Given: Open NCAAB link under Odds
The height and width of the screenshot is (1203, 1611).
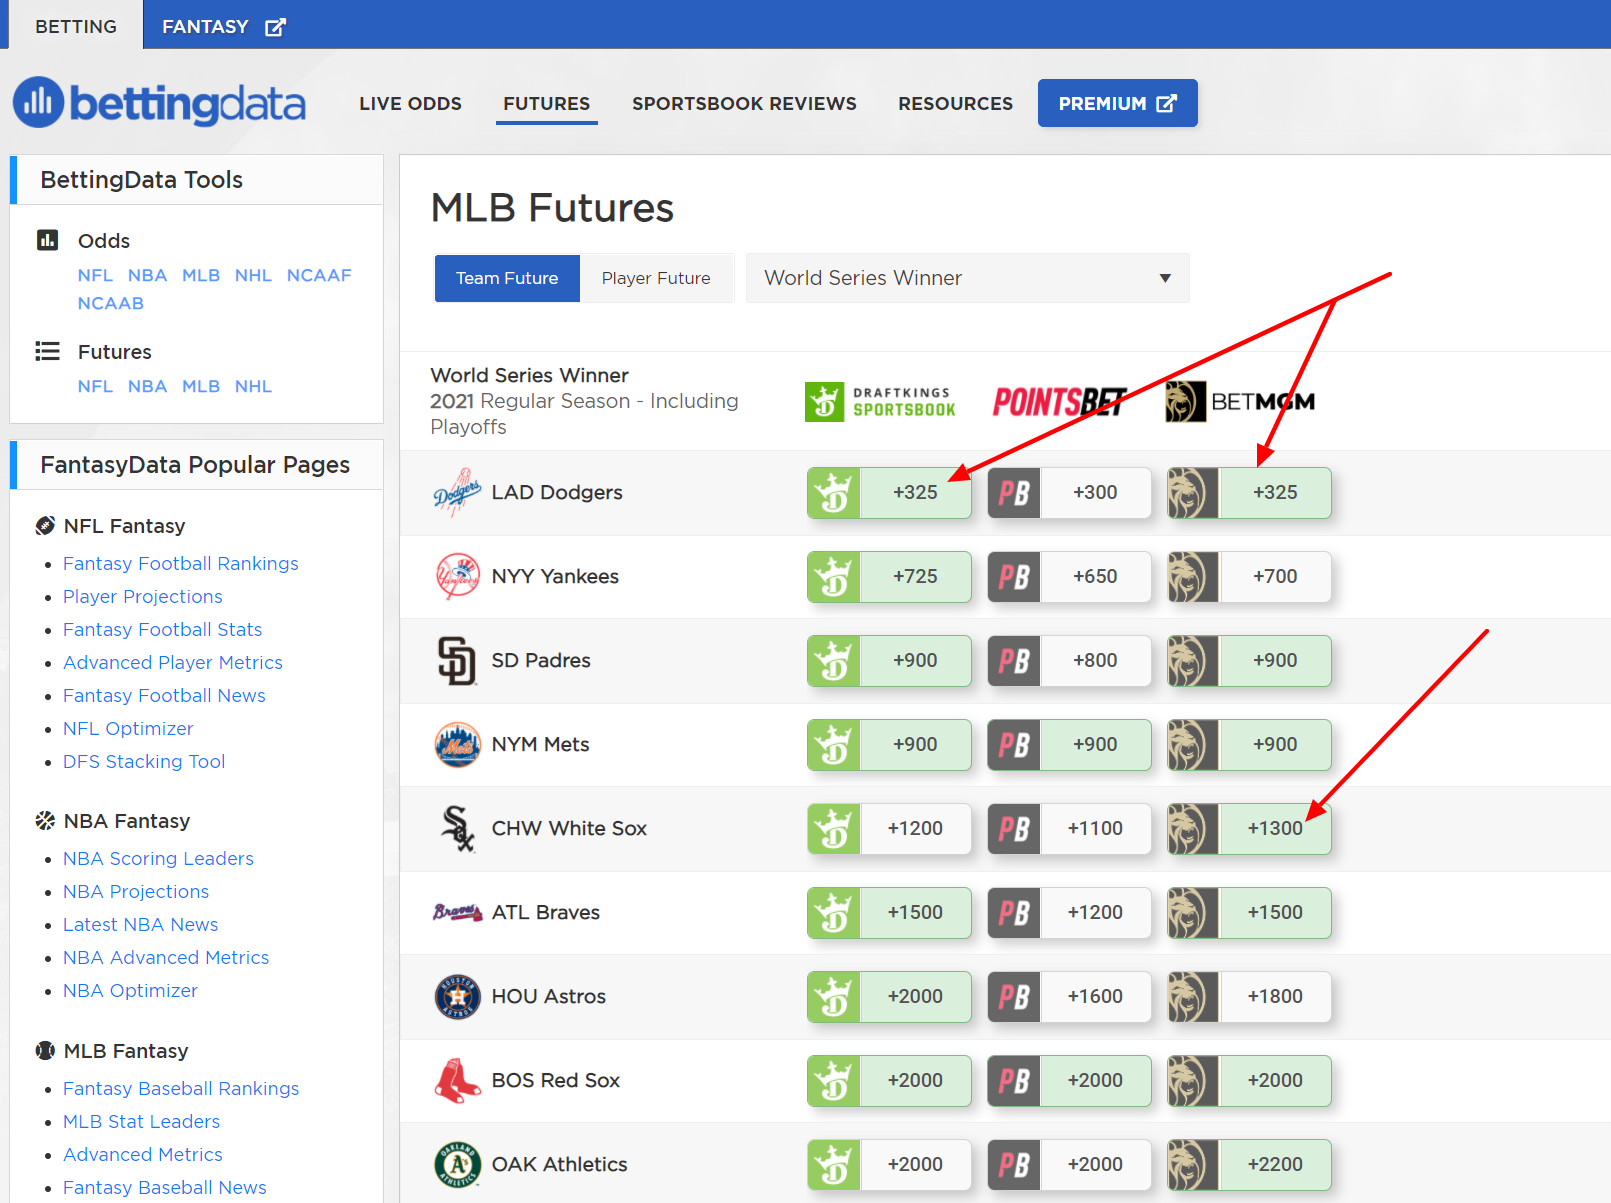Looking at the screenshot, I should coord(111,303).
